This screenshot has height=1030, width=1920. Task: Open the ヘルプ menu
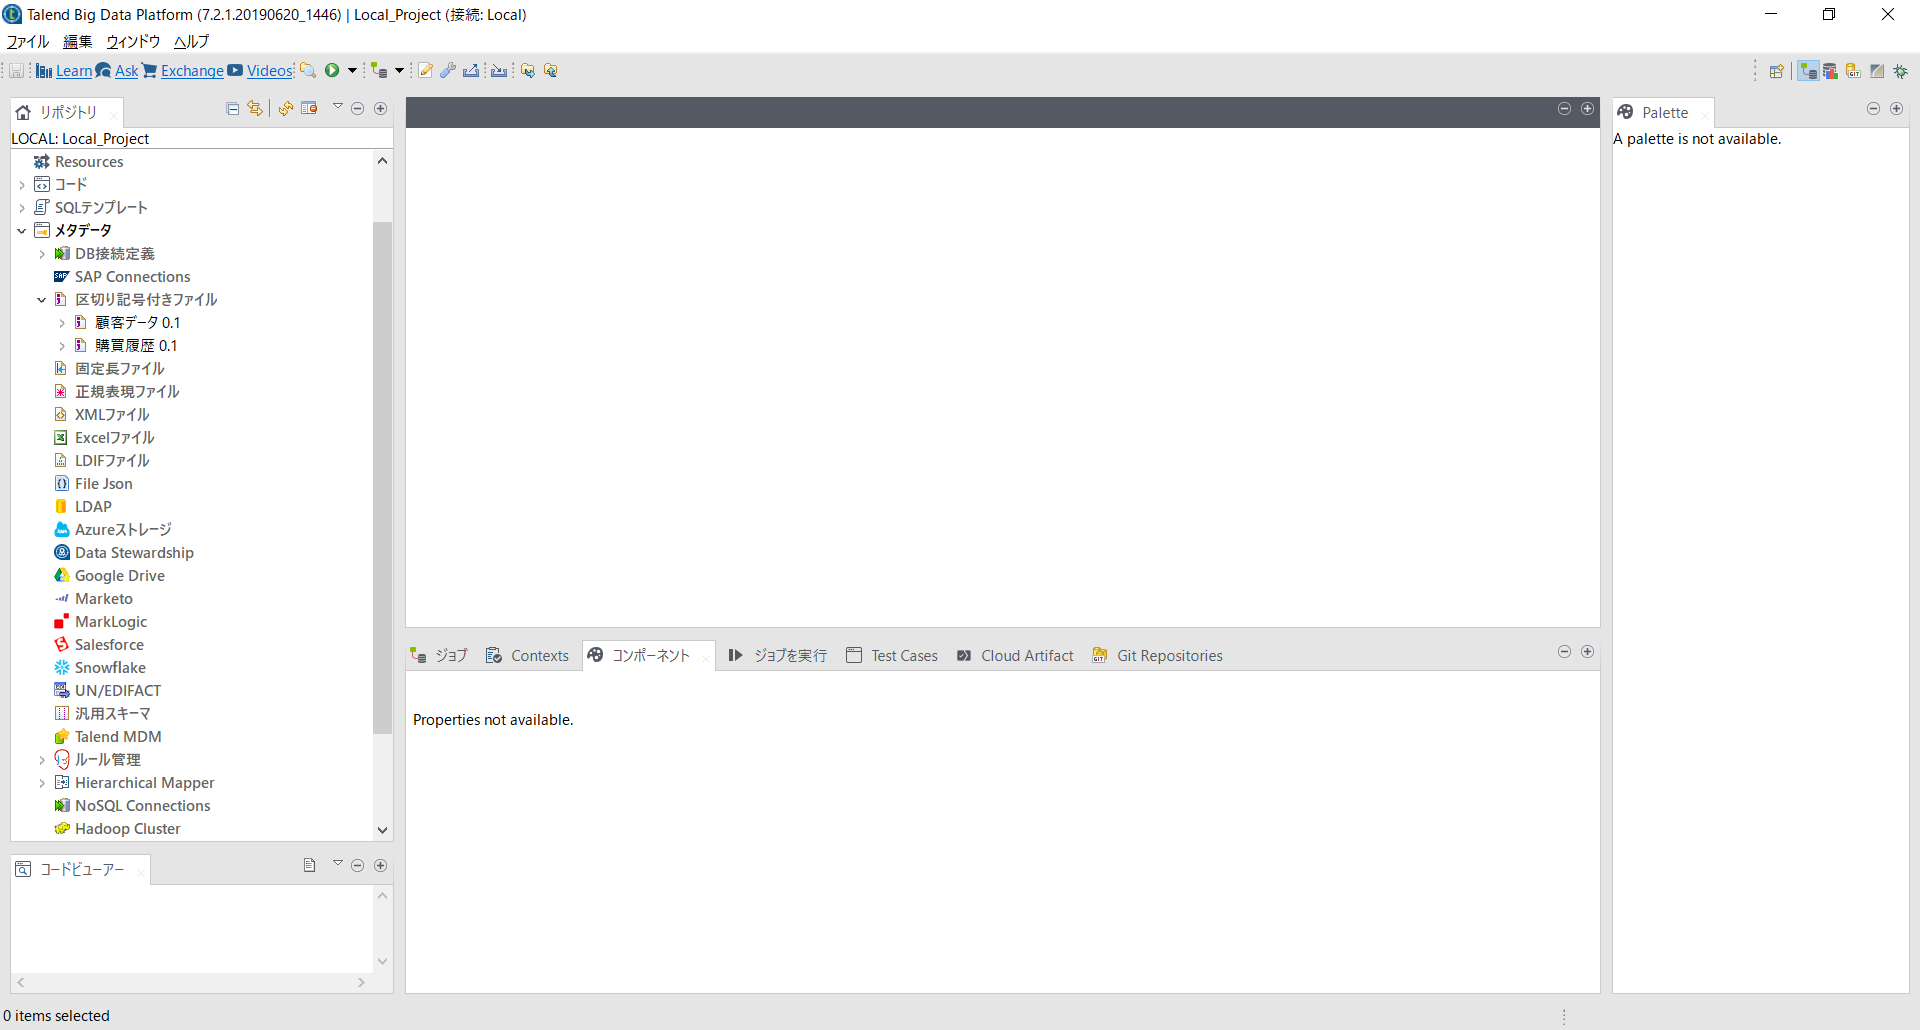click(191, 42)
